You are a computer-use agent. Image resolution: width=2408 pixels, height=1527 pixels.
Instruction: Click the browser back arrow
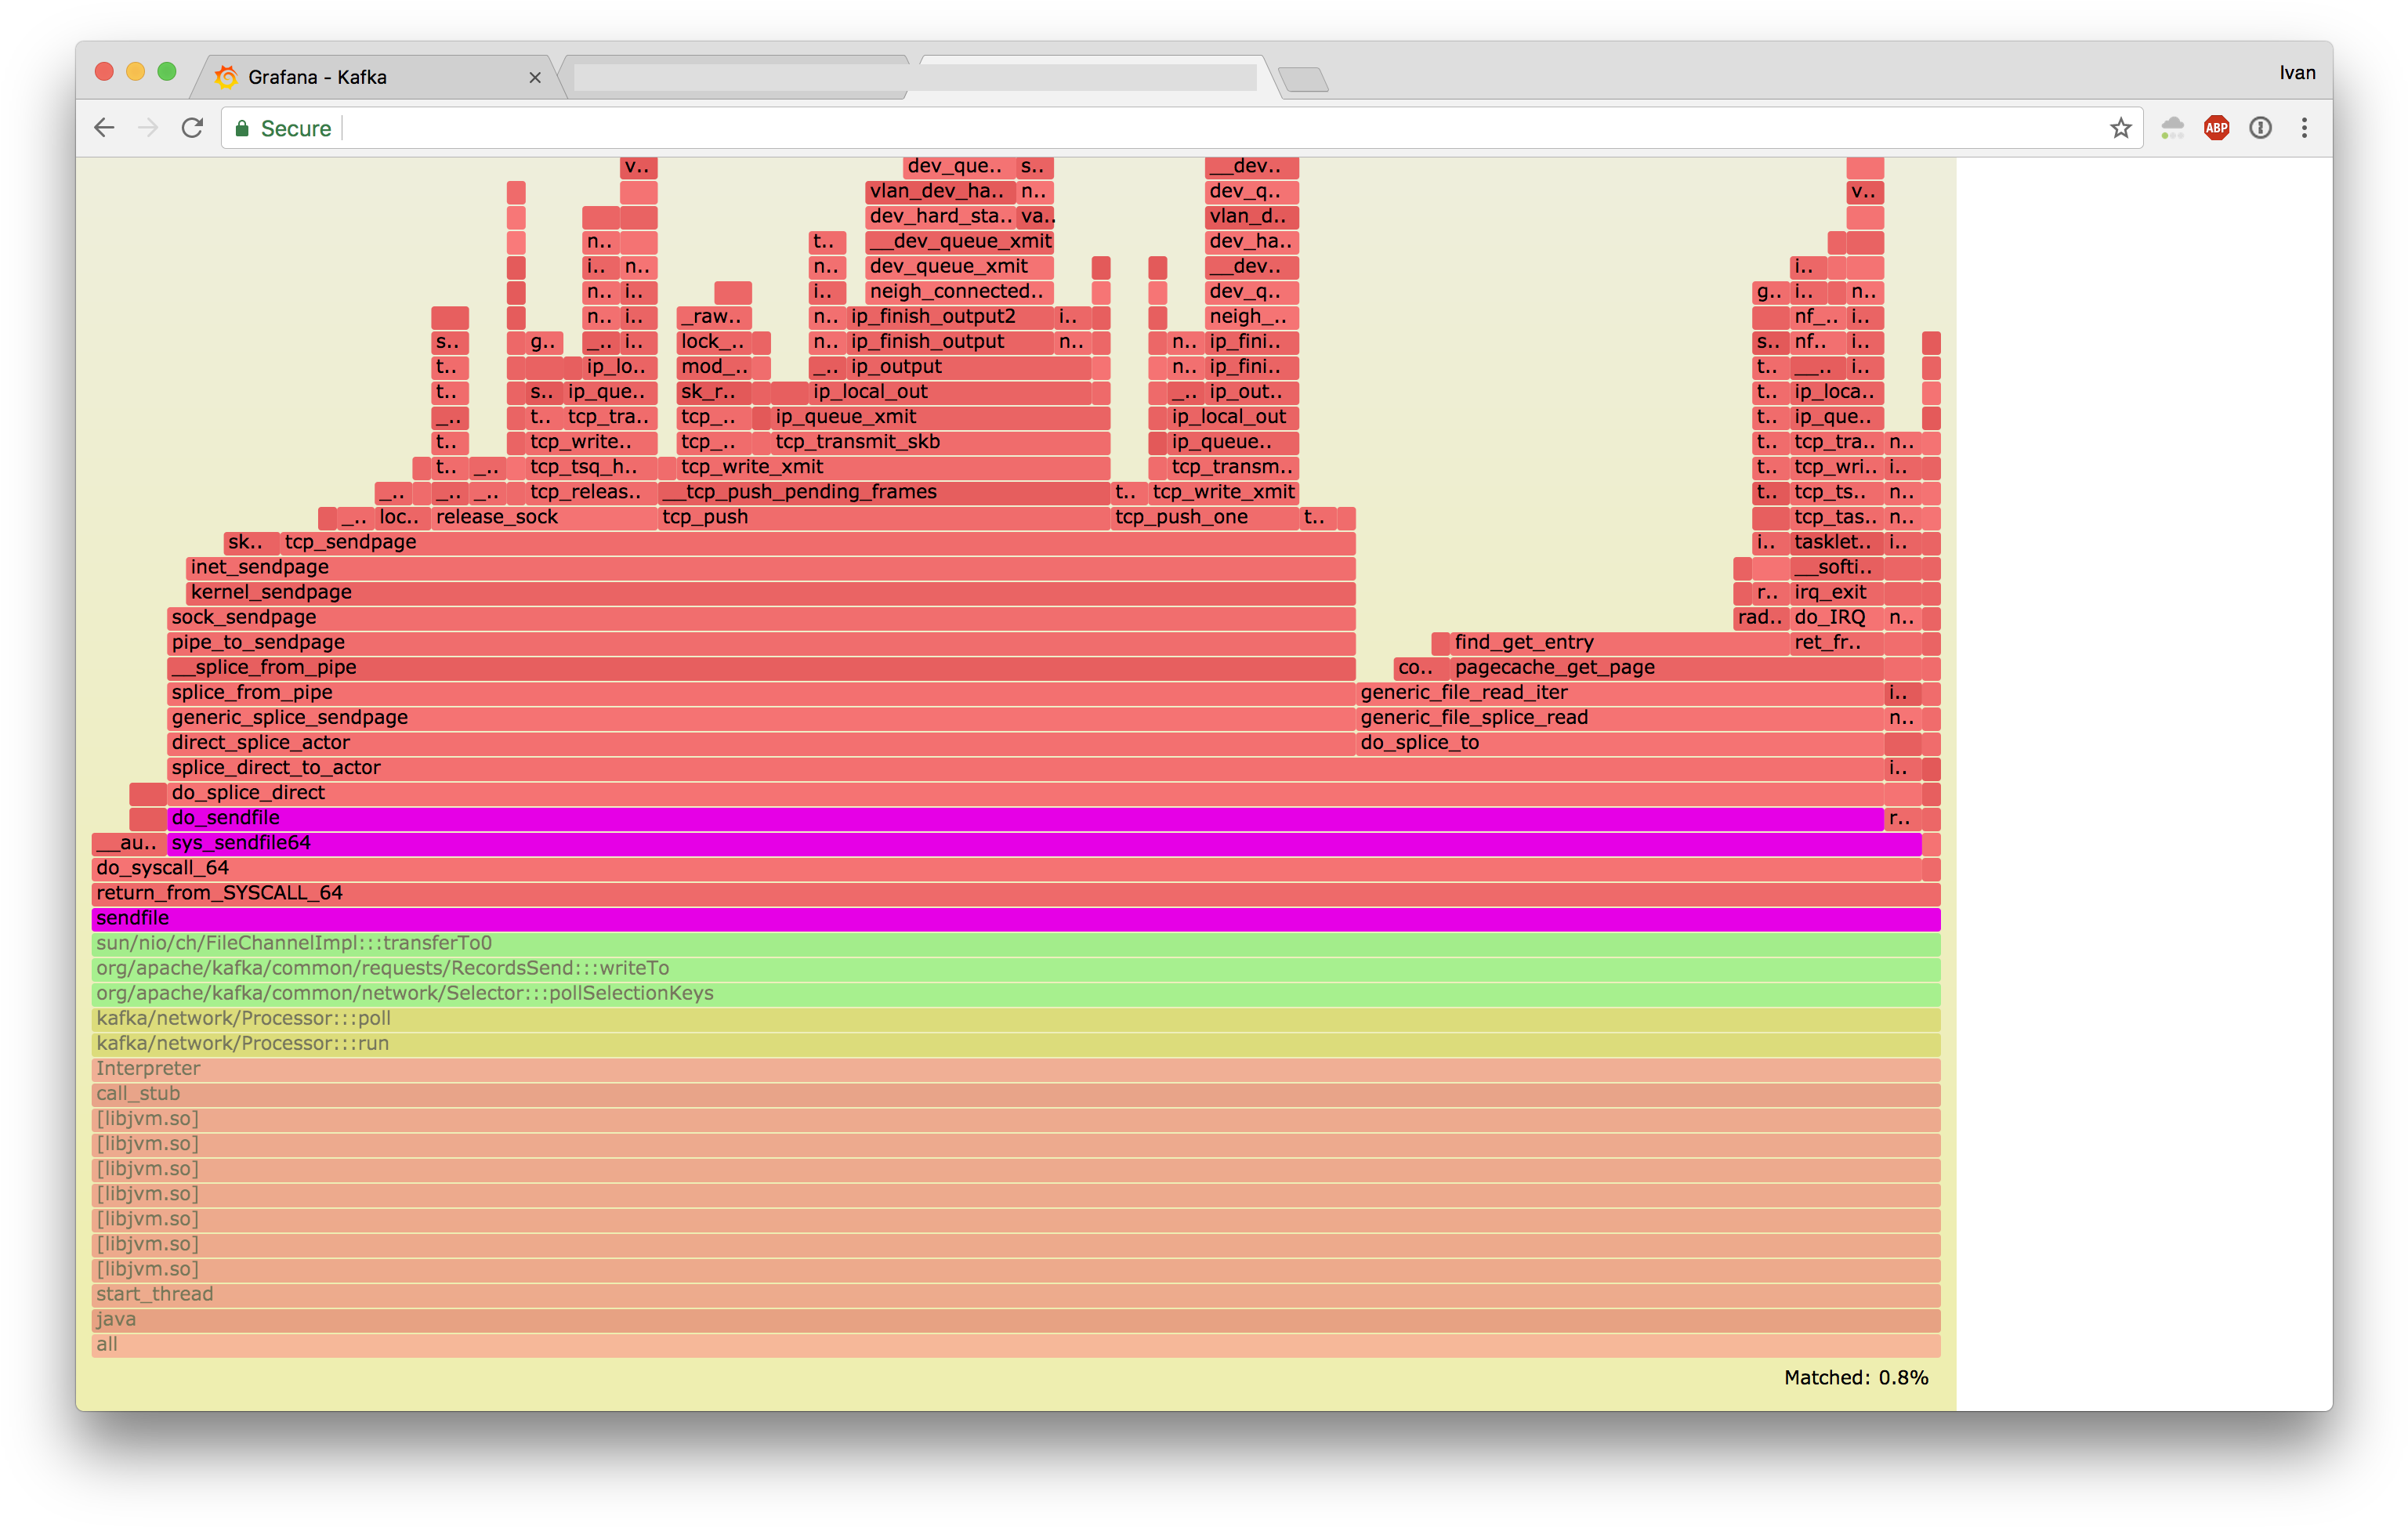104,128
